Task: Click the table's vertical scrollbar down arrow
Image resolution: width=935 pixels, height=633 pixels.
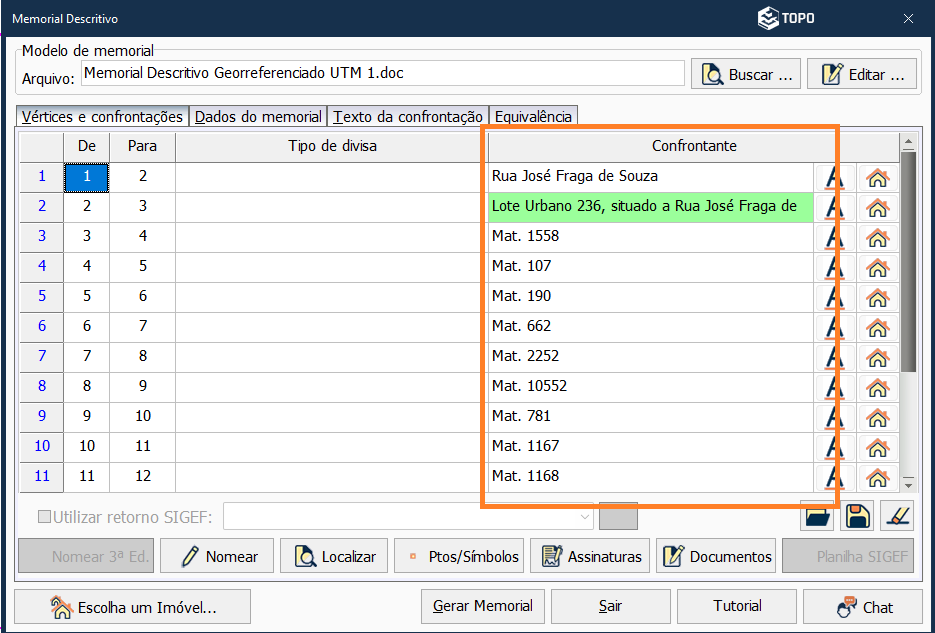Action: pos(908,482)
